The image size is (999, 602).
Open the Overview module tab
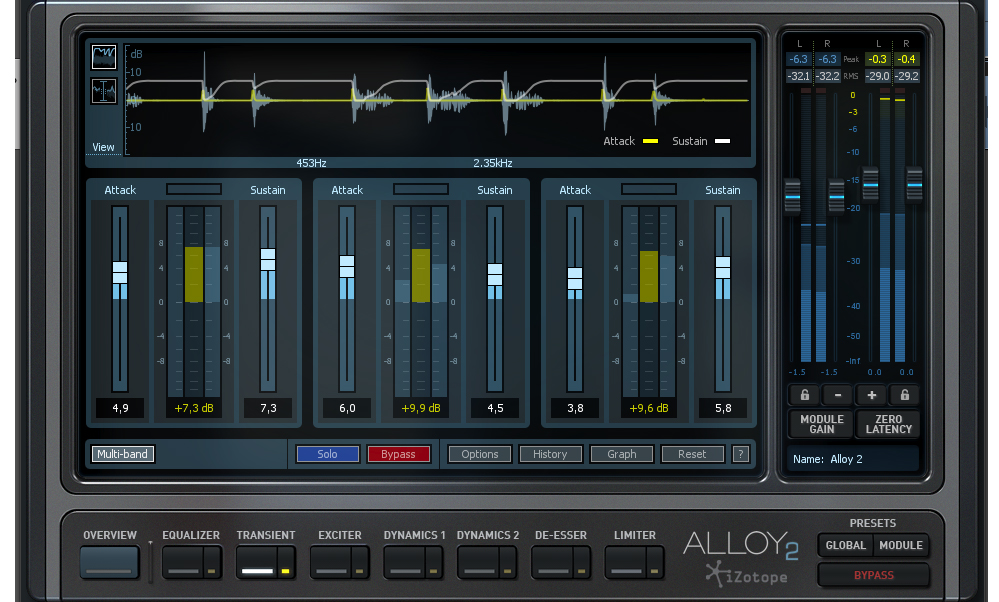tap(110, 562)
